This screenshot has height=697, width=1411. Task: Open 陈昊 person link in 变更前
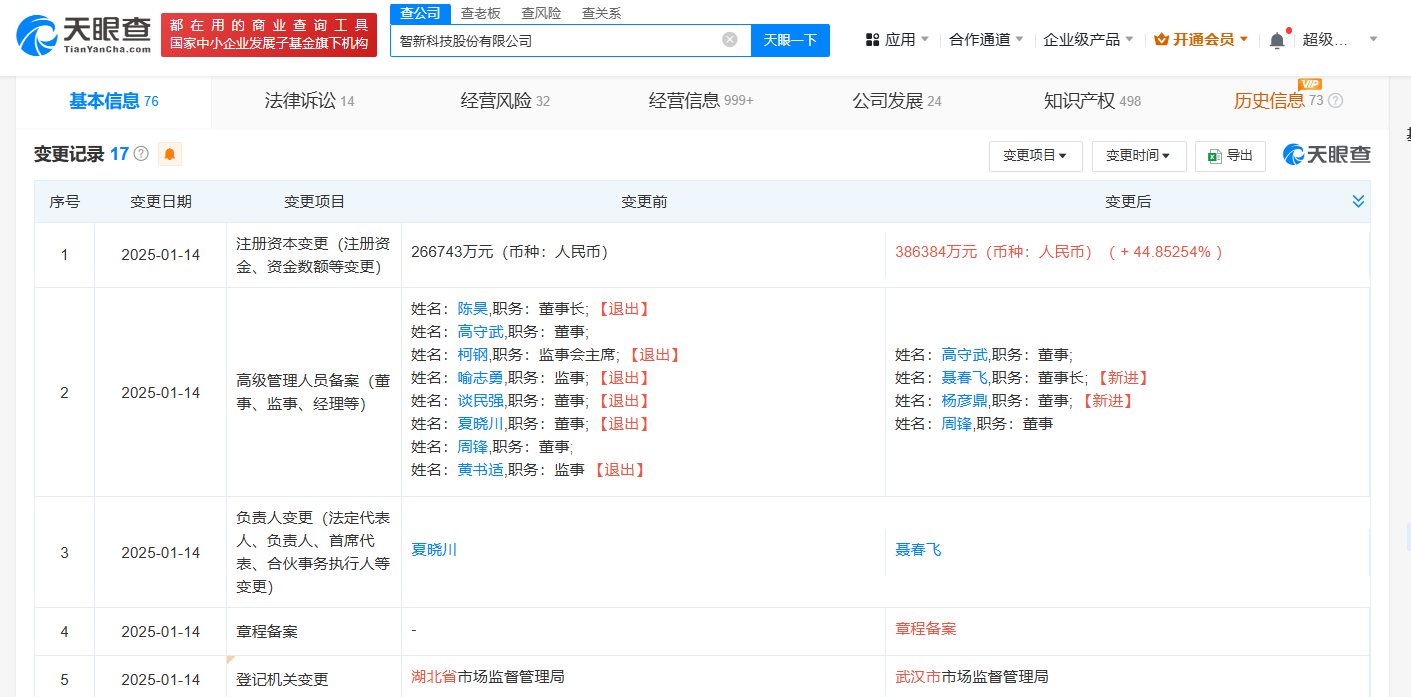pyautogui.click(x=473, y=309)
